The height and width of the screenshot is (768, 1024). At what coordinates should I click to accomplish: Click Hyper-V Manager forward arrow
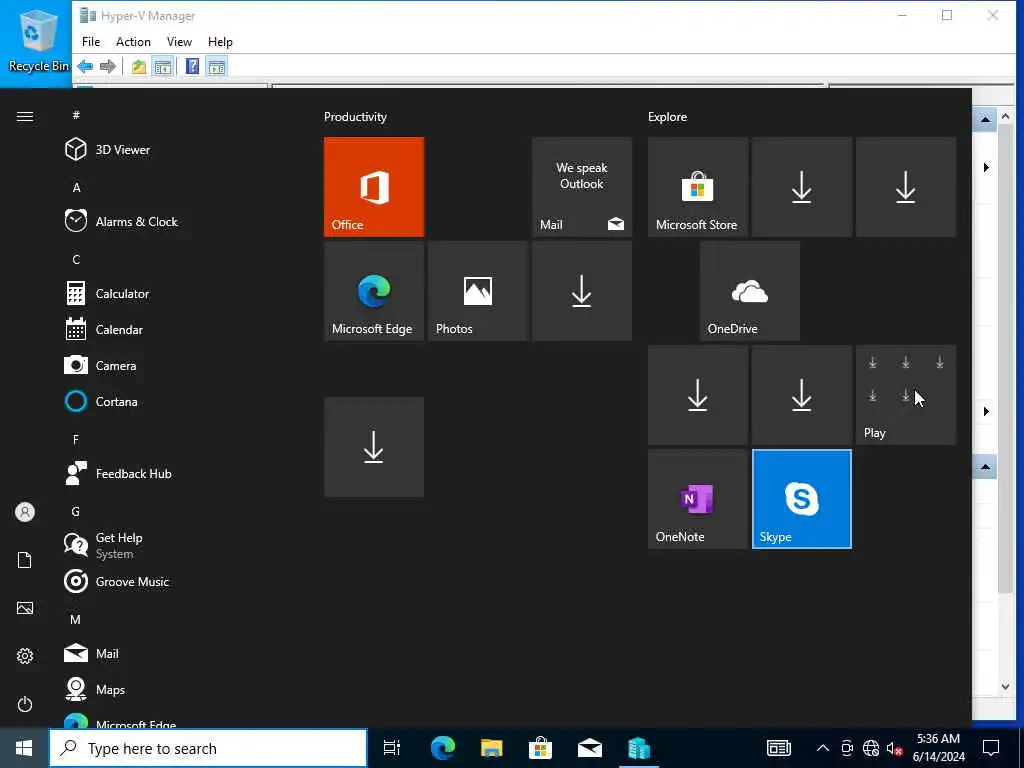pos(108,66)
